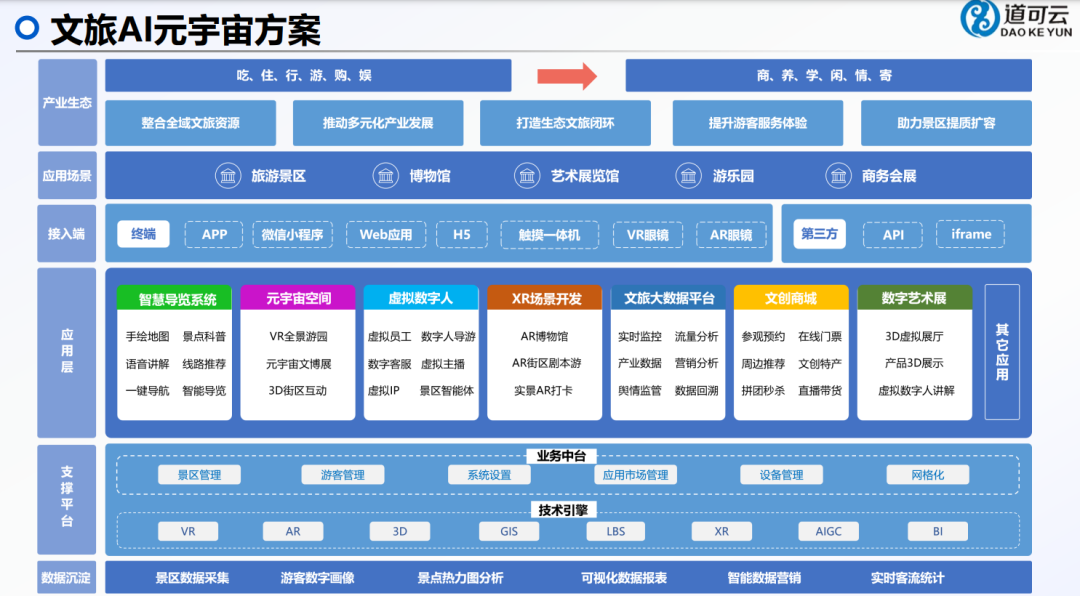Open the 数字艺术展 card header
Viewport: 1080px width, 596px height.
[x=915, y=298]
